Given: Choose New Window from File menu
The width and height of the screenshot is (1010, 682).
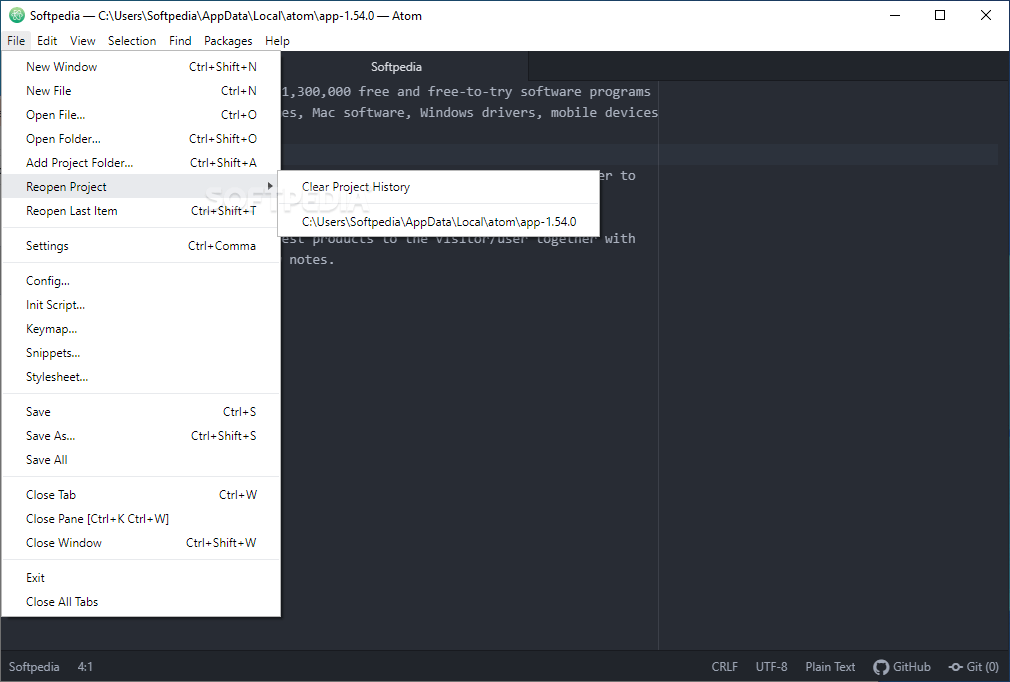Looking at the screenshot, I should pos(141,66).
